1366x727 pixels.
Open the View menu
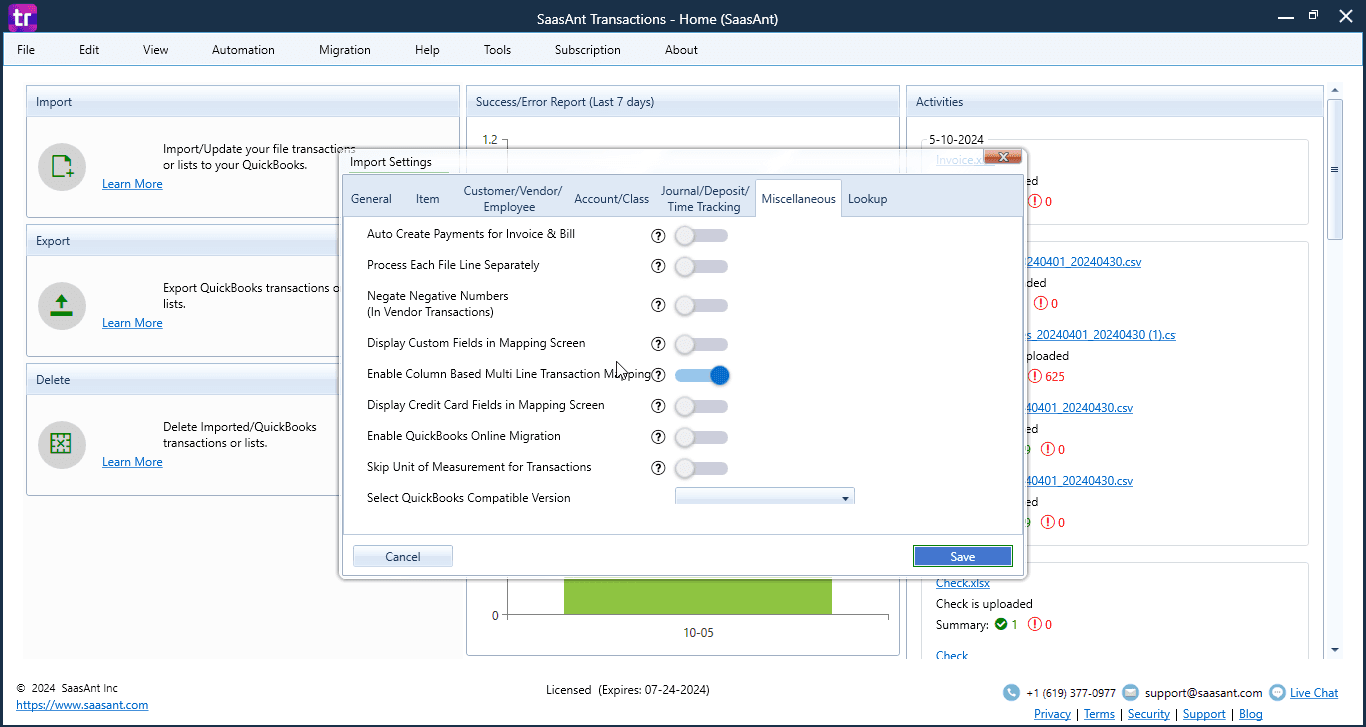tap(156, 49)
